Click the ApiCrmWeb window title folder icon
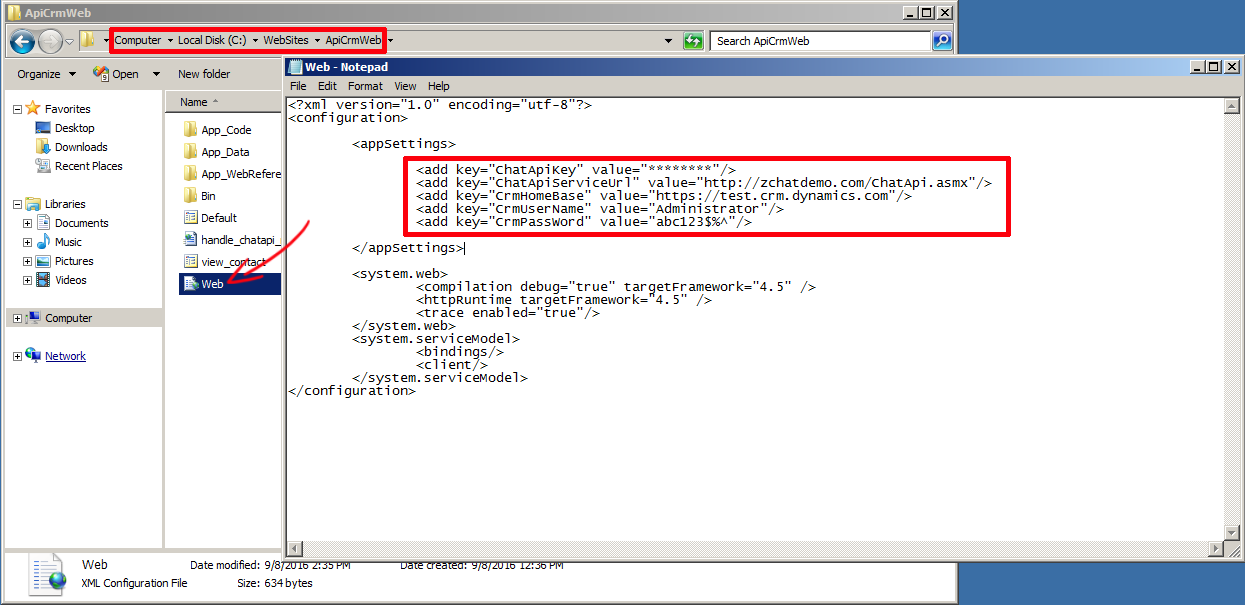Image resolution: width=1245 pixels, height=605 pixels. (x=14, y=12)
